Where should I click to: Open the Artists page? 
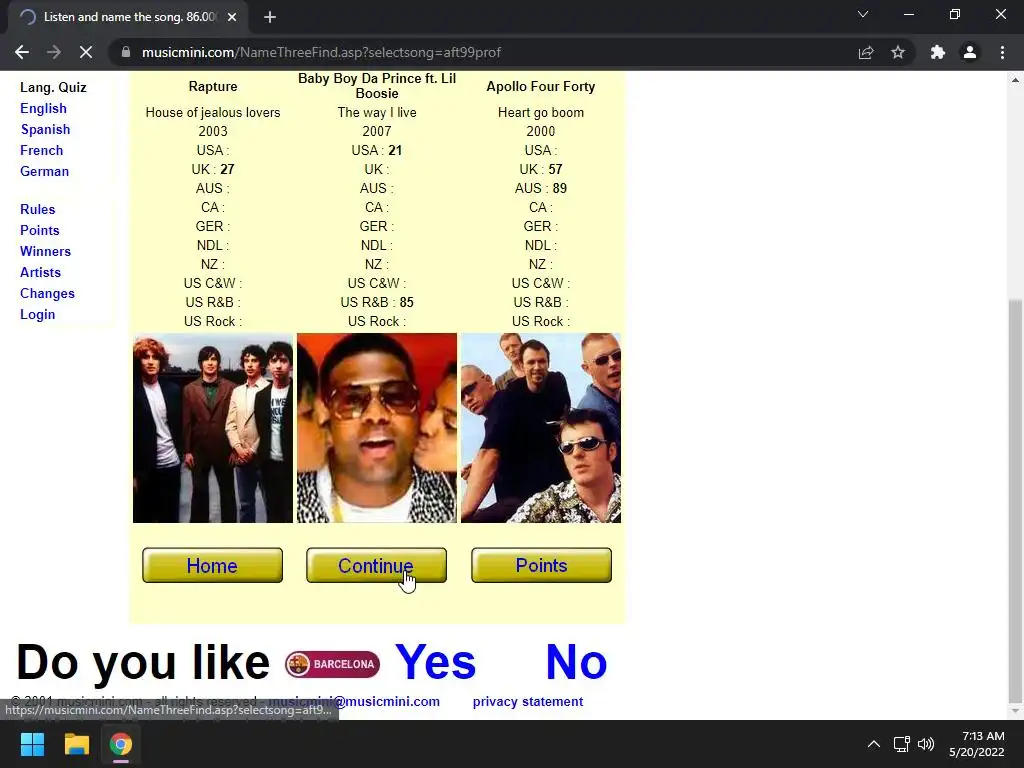(40, 272)
